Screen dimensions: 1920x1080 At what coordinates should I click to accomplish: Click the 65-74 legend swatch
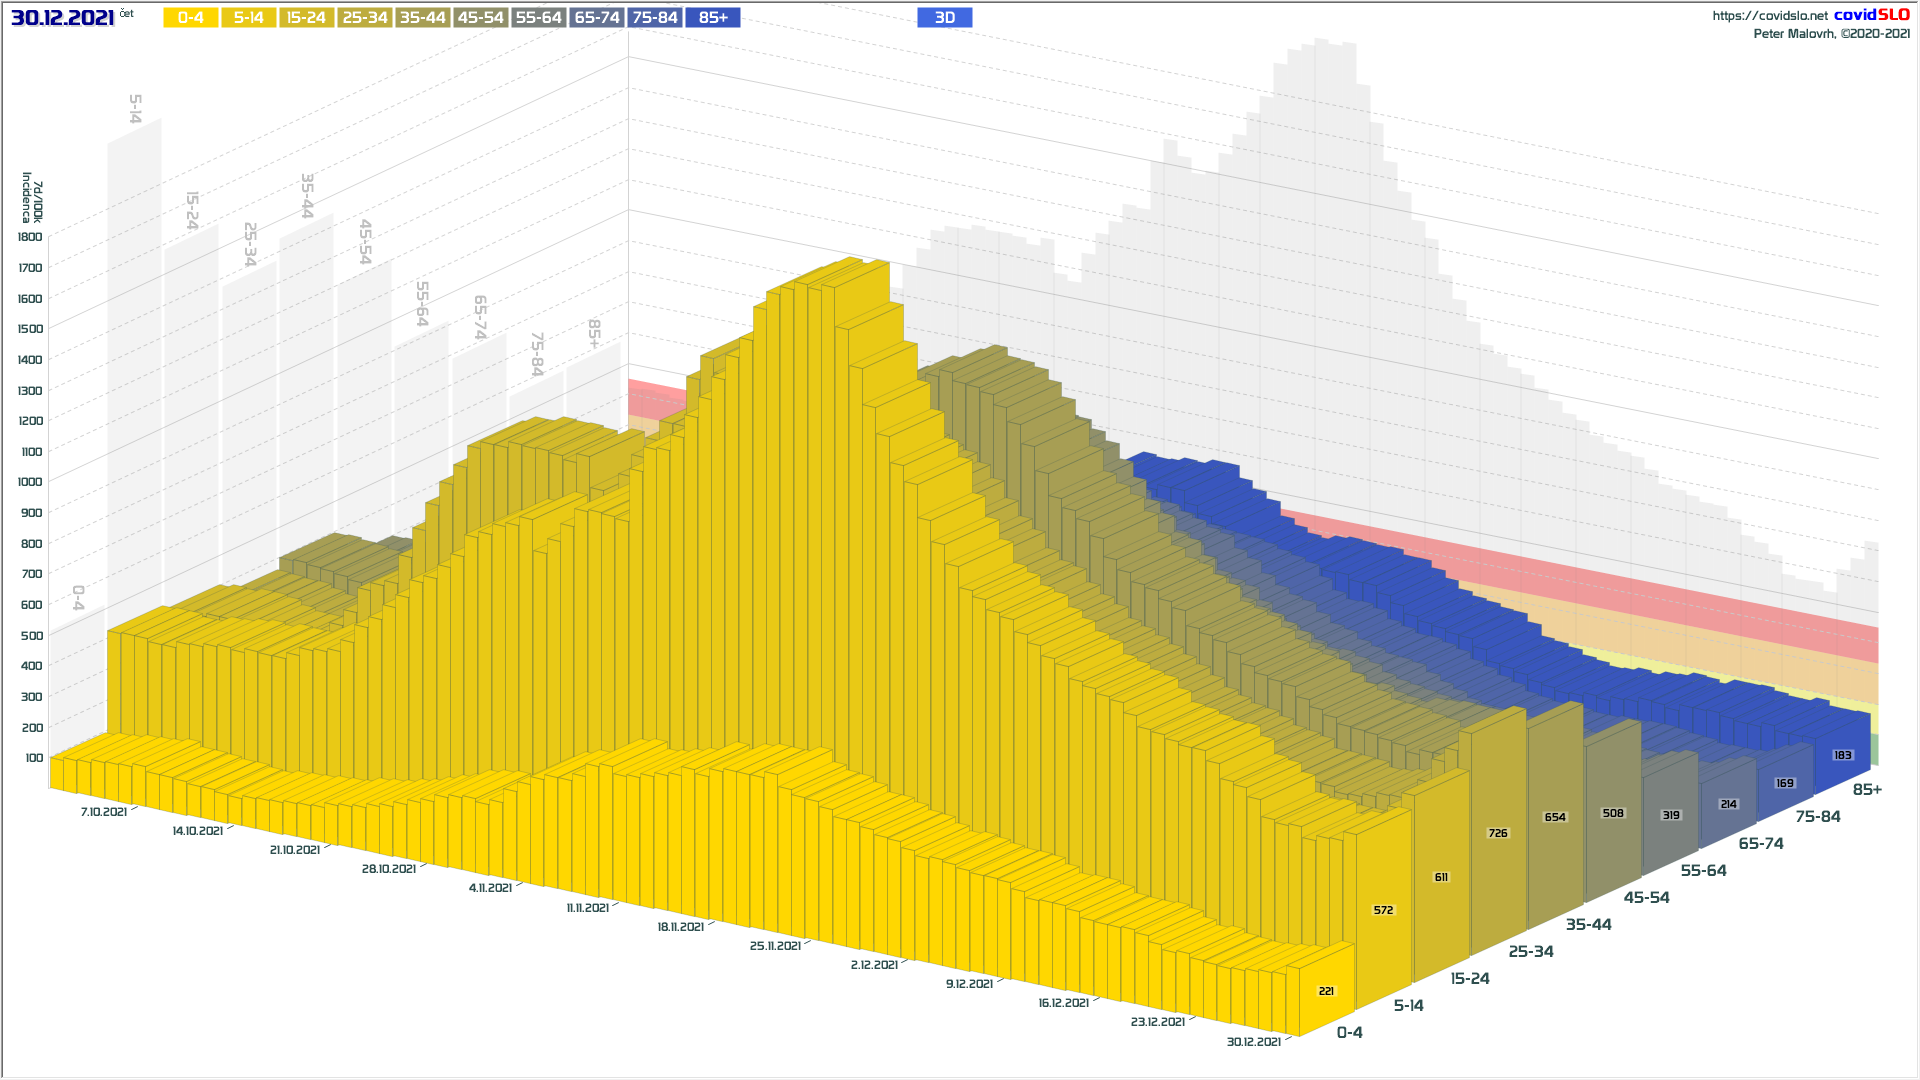597,18
